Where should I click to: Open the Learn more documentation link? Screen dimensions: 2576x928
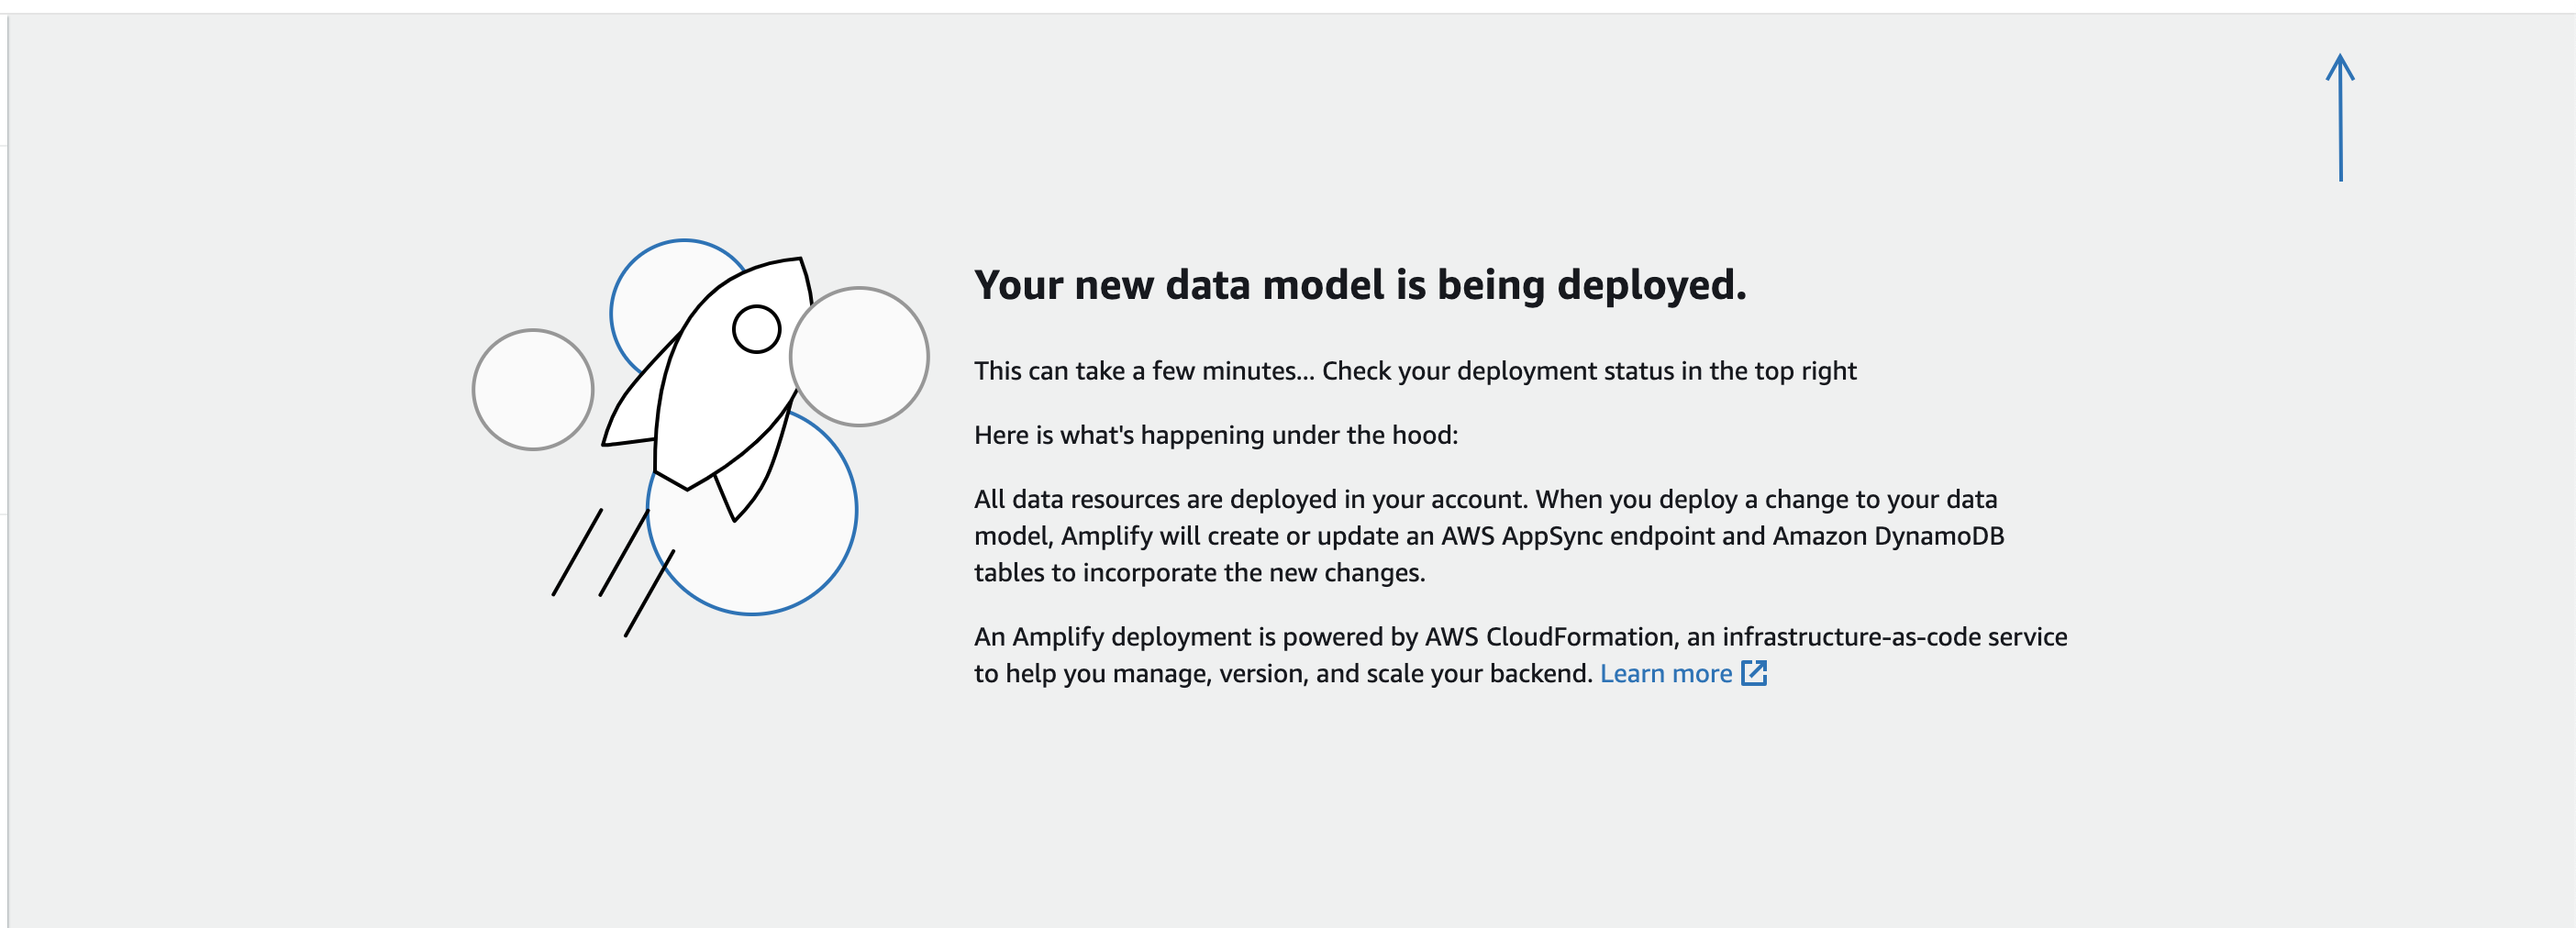[x=1668, y=673]
